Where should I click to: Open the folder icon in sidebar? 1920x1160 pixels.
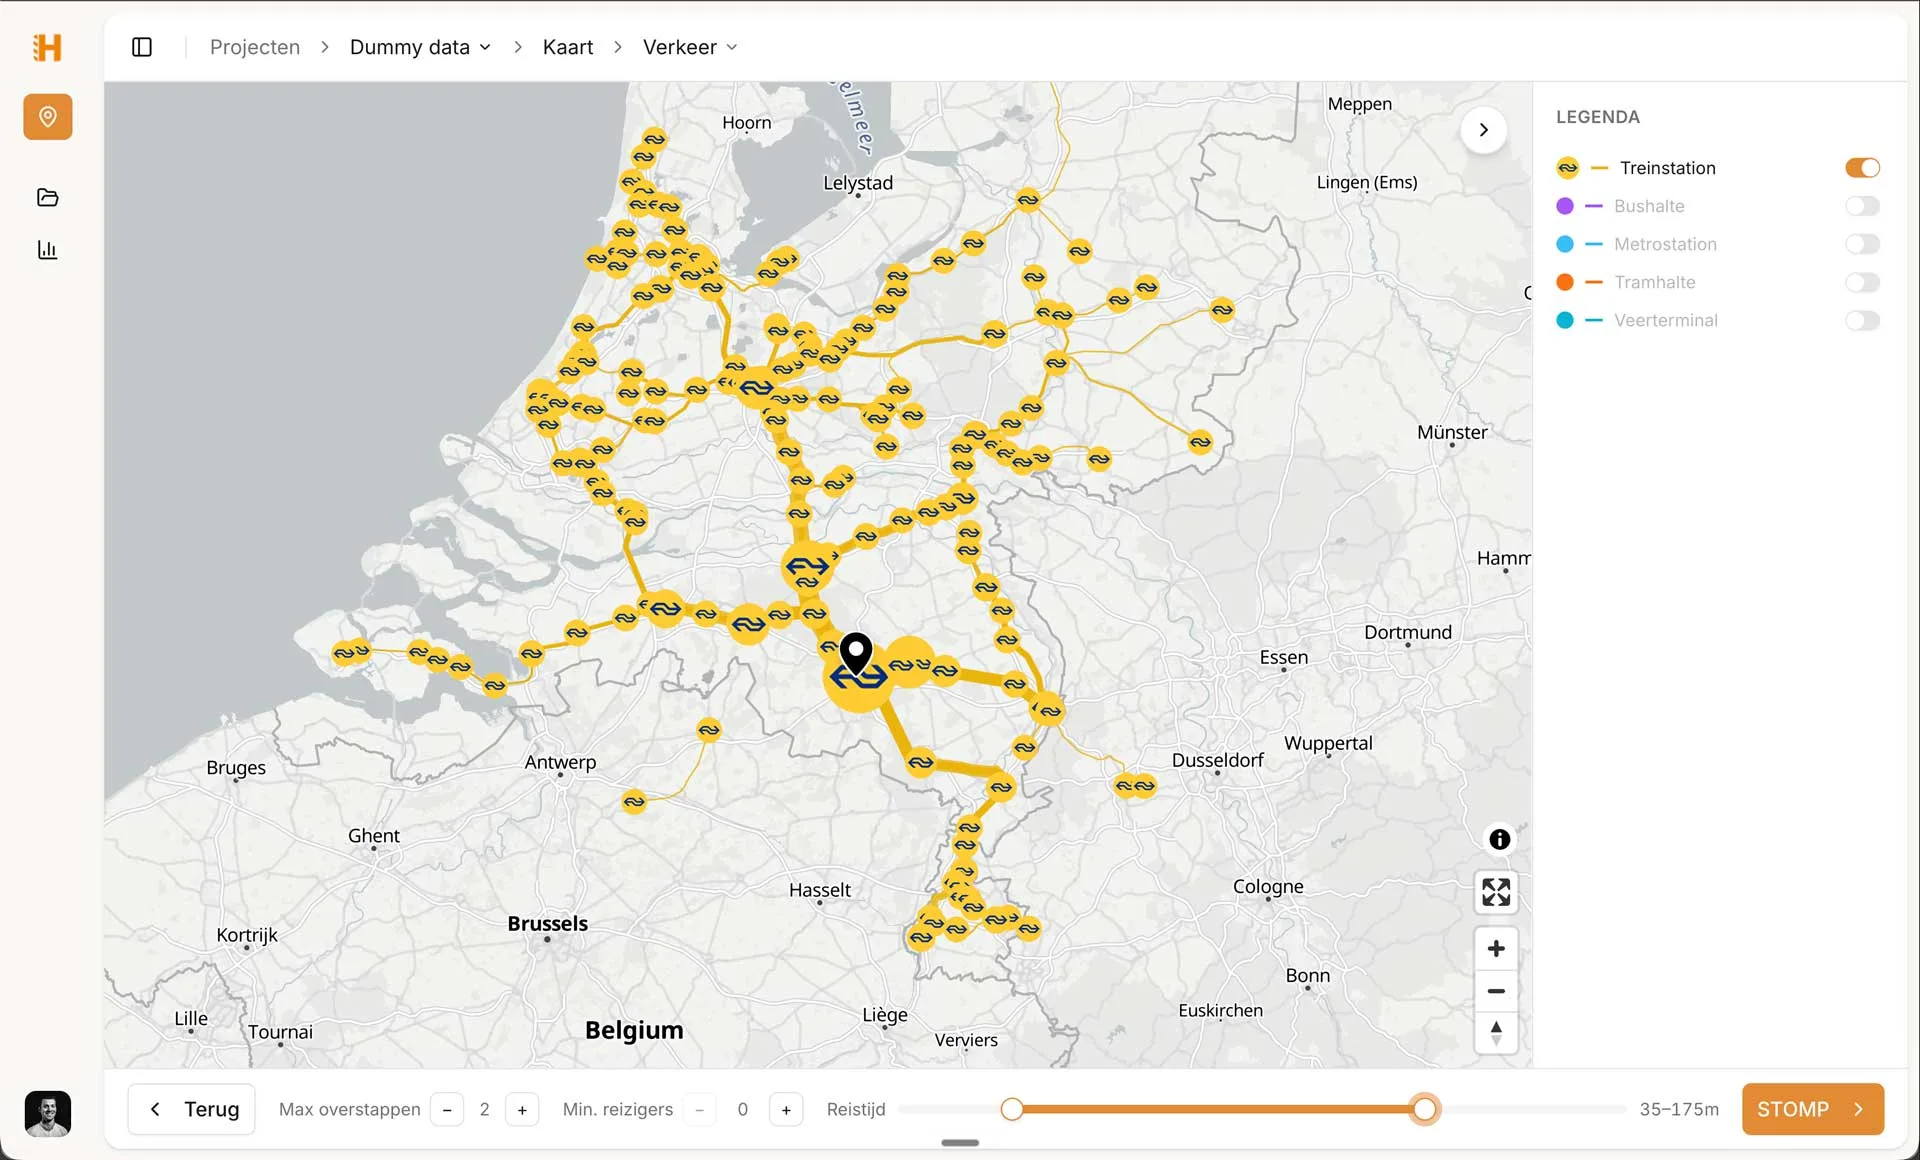pyautogui.click(x=47, y=197)
